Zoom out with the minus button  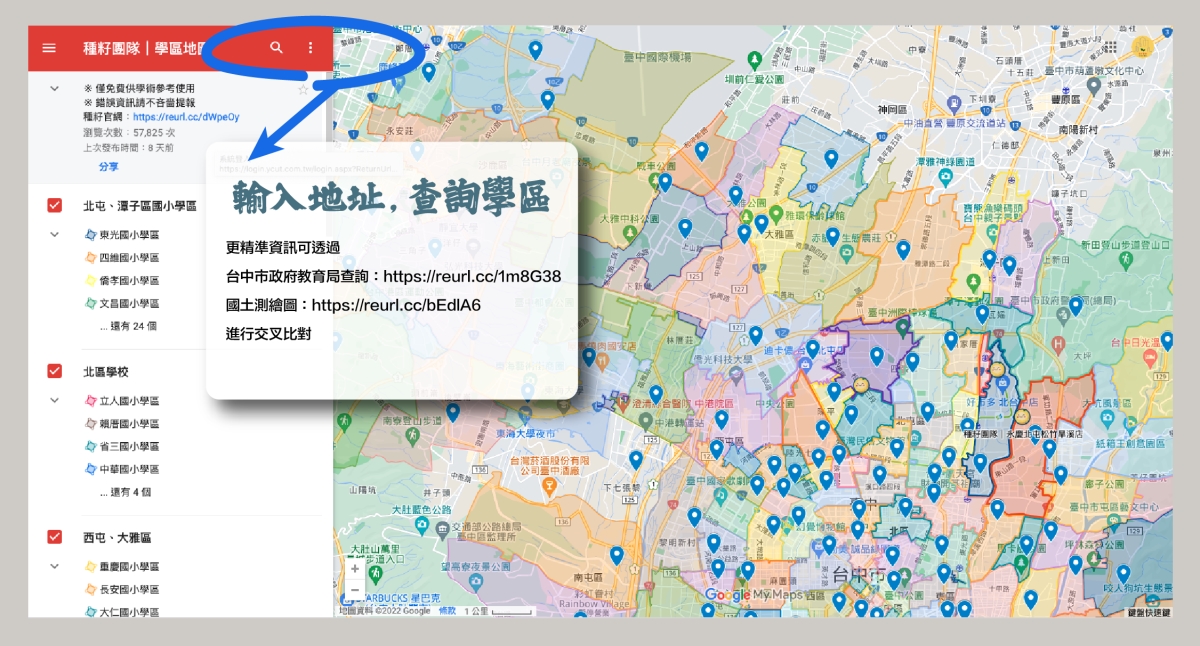354,589
